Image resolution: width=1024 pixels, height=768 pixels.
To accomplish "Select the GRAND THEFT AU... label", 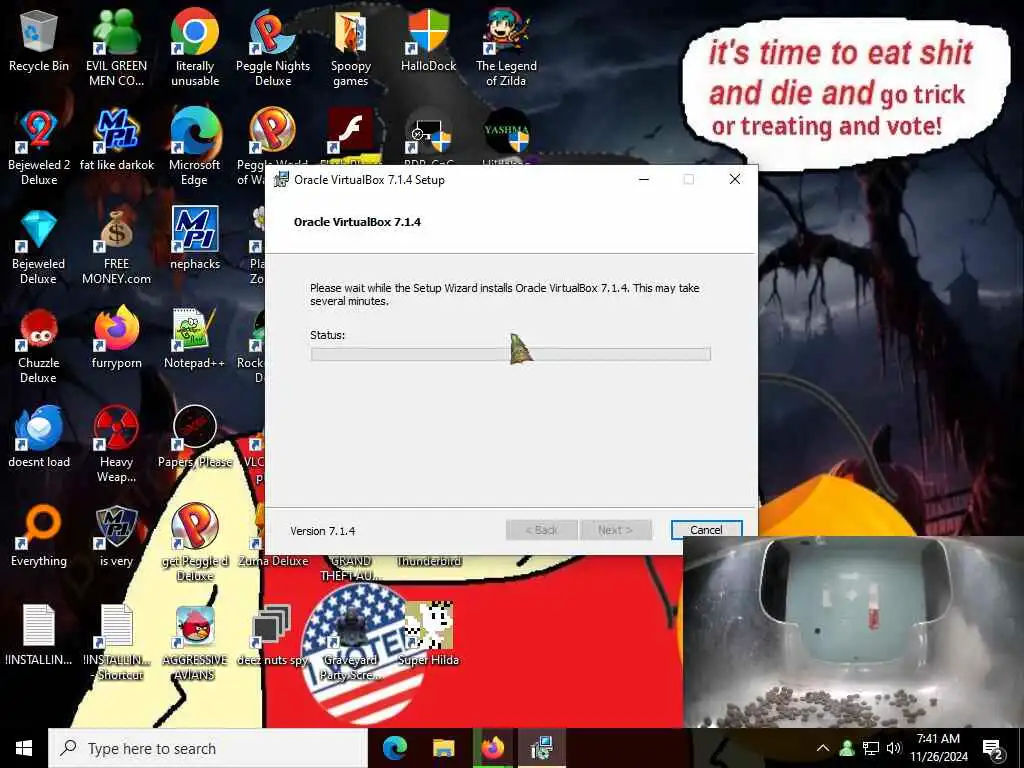I will click(x=351, y=568).
